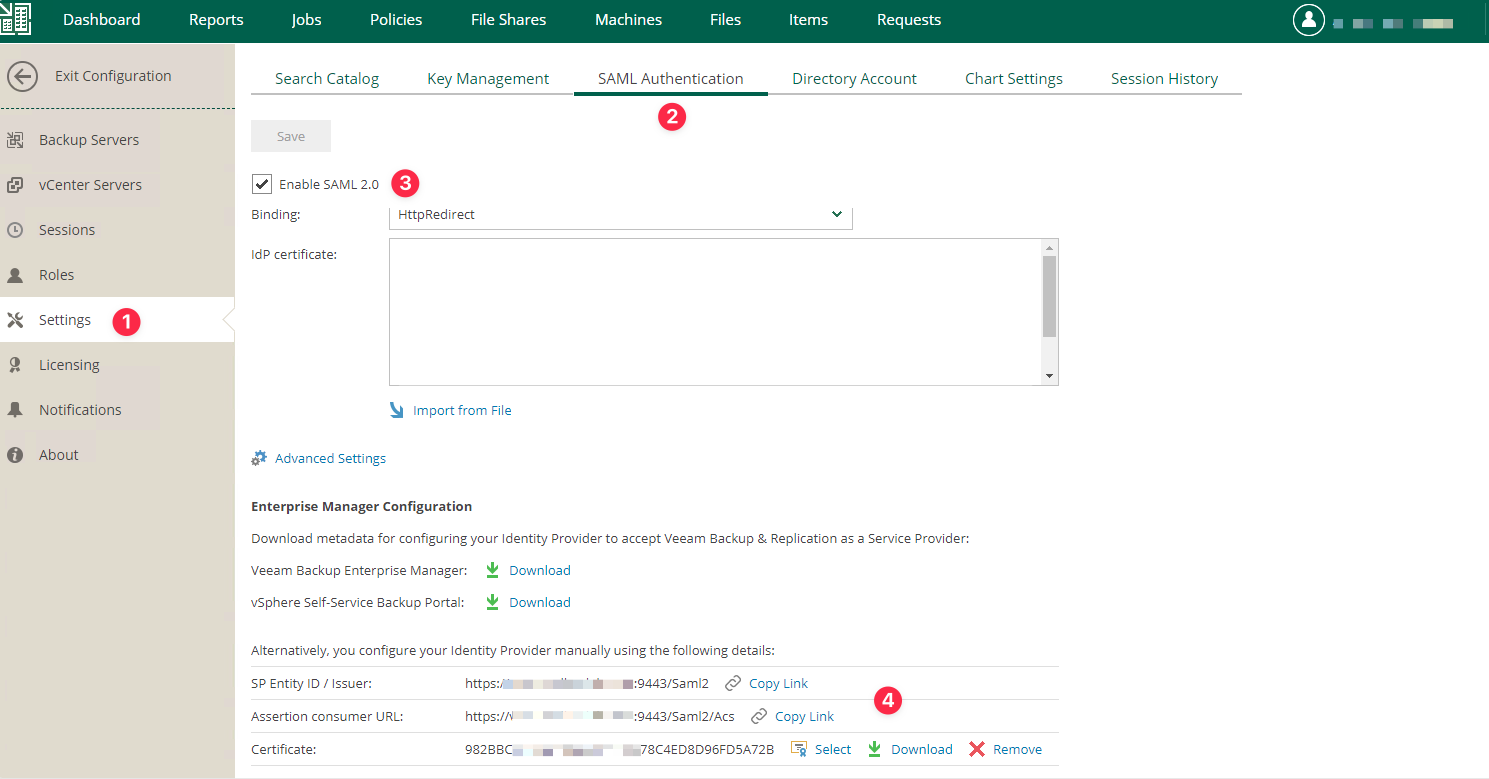Click the Import from File arrow icon

tap(397, 410)
